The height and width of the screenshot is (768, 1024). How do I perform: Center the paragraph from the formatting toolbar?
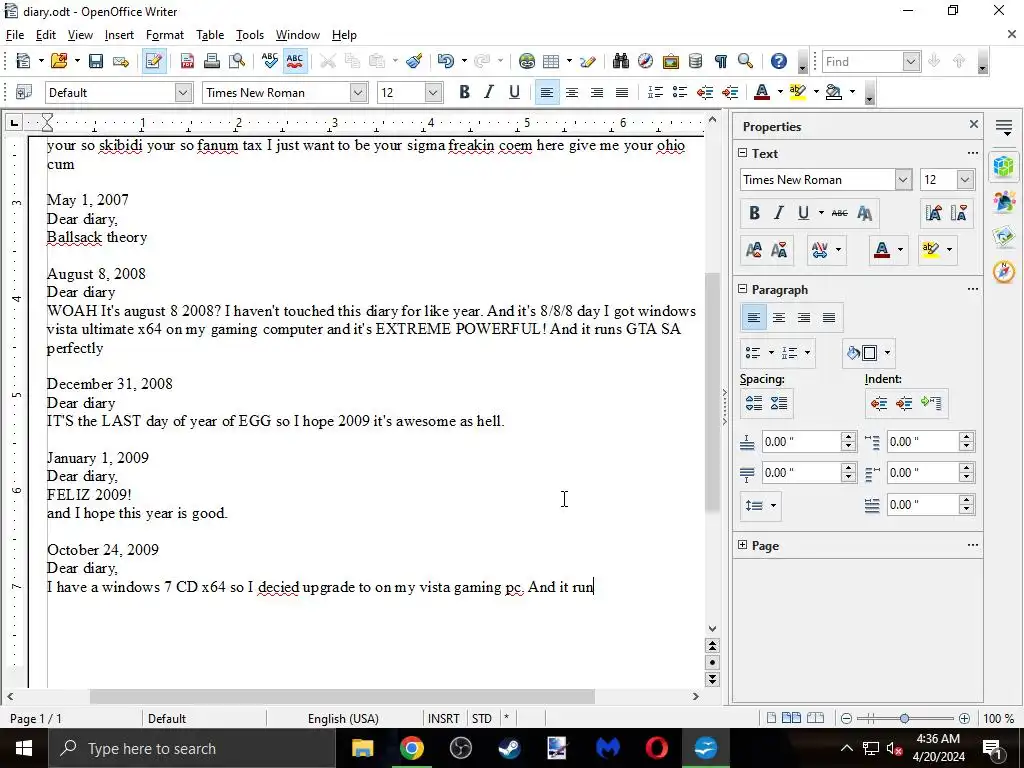click(571, 93)
